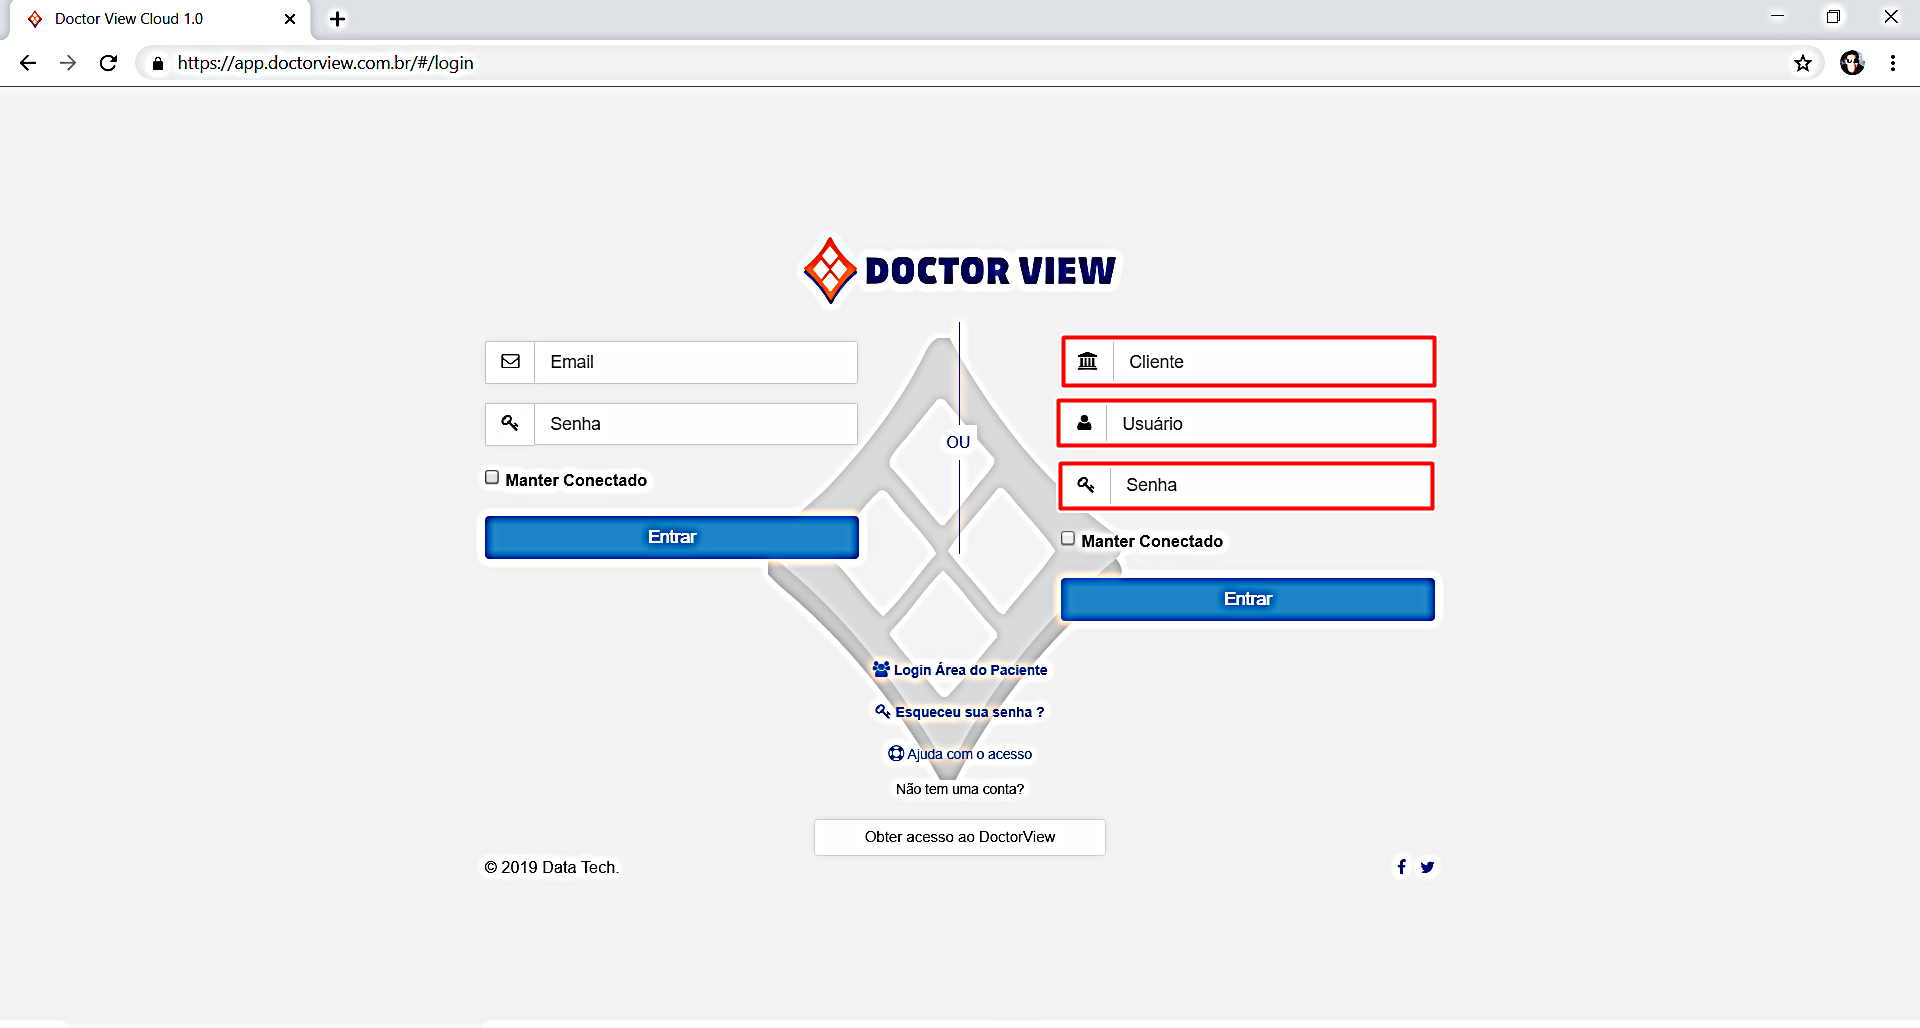Reload the page with refresh icon

point(108,63)
